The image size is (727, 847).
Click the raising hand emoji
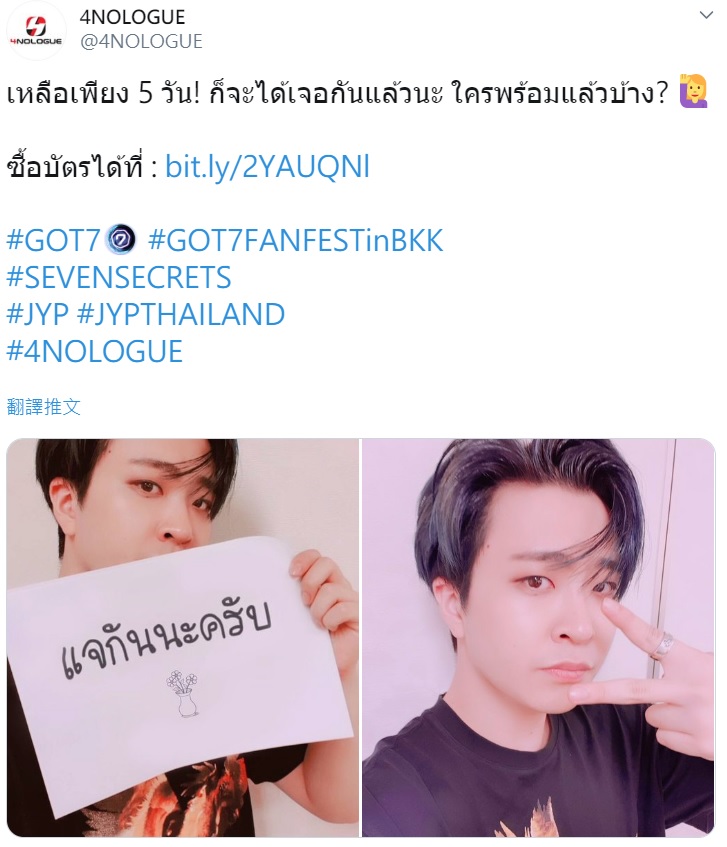click(x=694, y=92)
